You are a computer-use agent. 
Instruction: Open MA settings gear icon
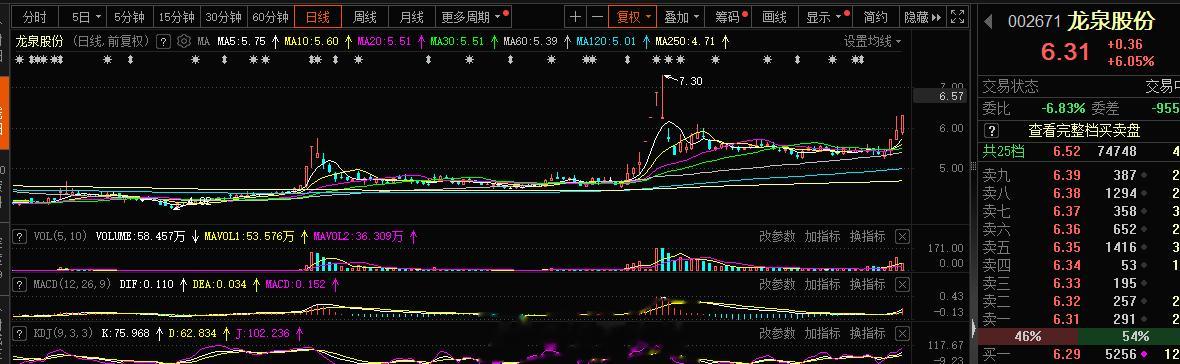click(x=184, y=41)
